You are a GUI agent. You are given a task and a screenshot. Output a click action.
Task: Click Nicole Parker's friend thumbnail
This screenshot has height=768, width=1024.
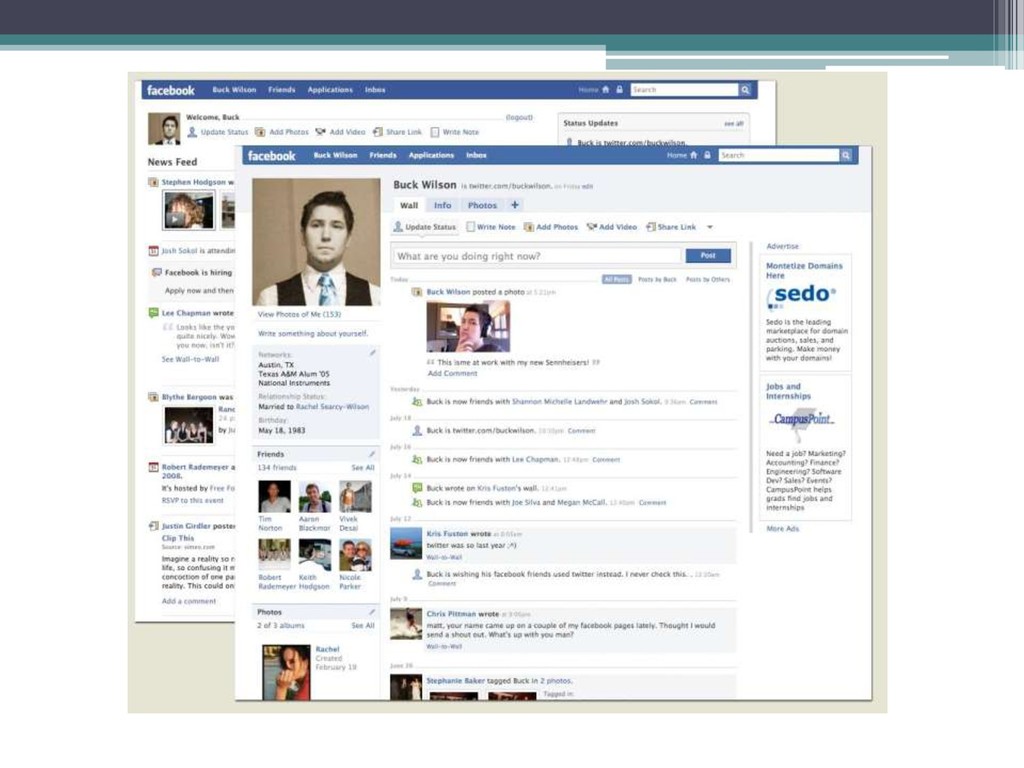[355, 556]
